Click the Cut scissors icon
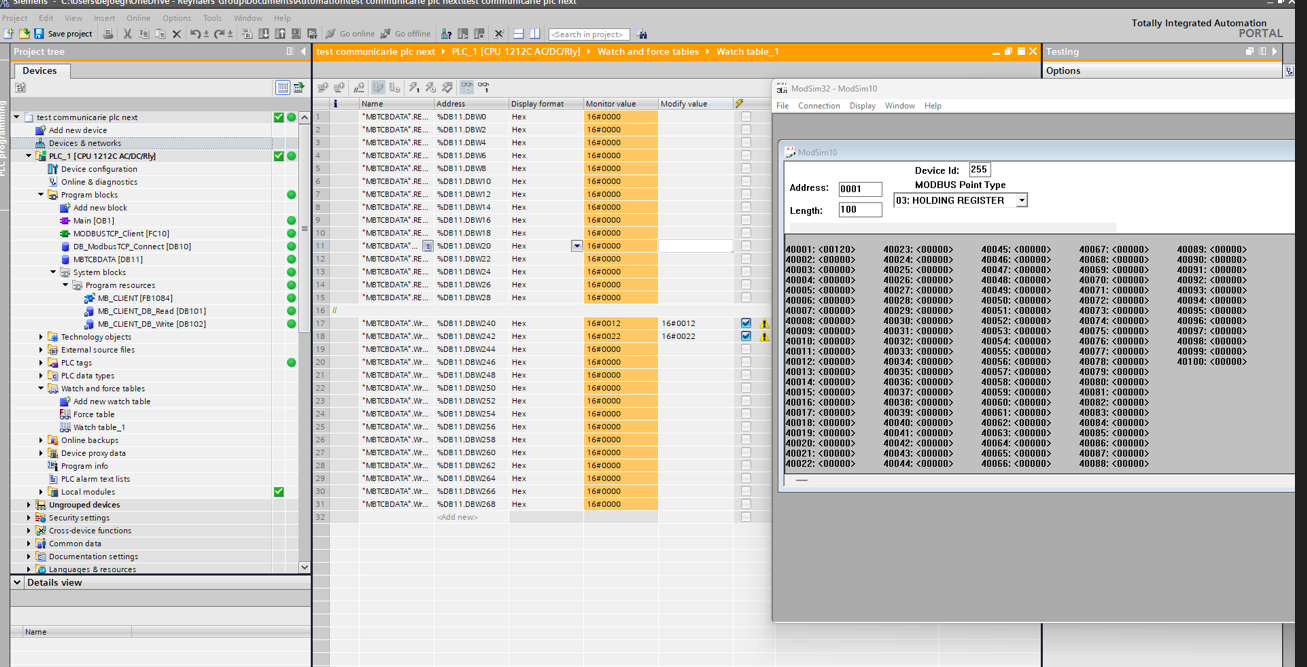 coord(127,34)
